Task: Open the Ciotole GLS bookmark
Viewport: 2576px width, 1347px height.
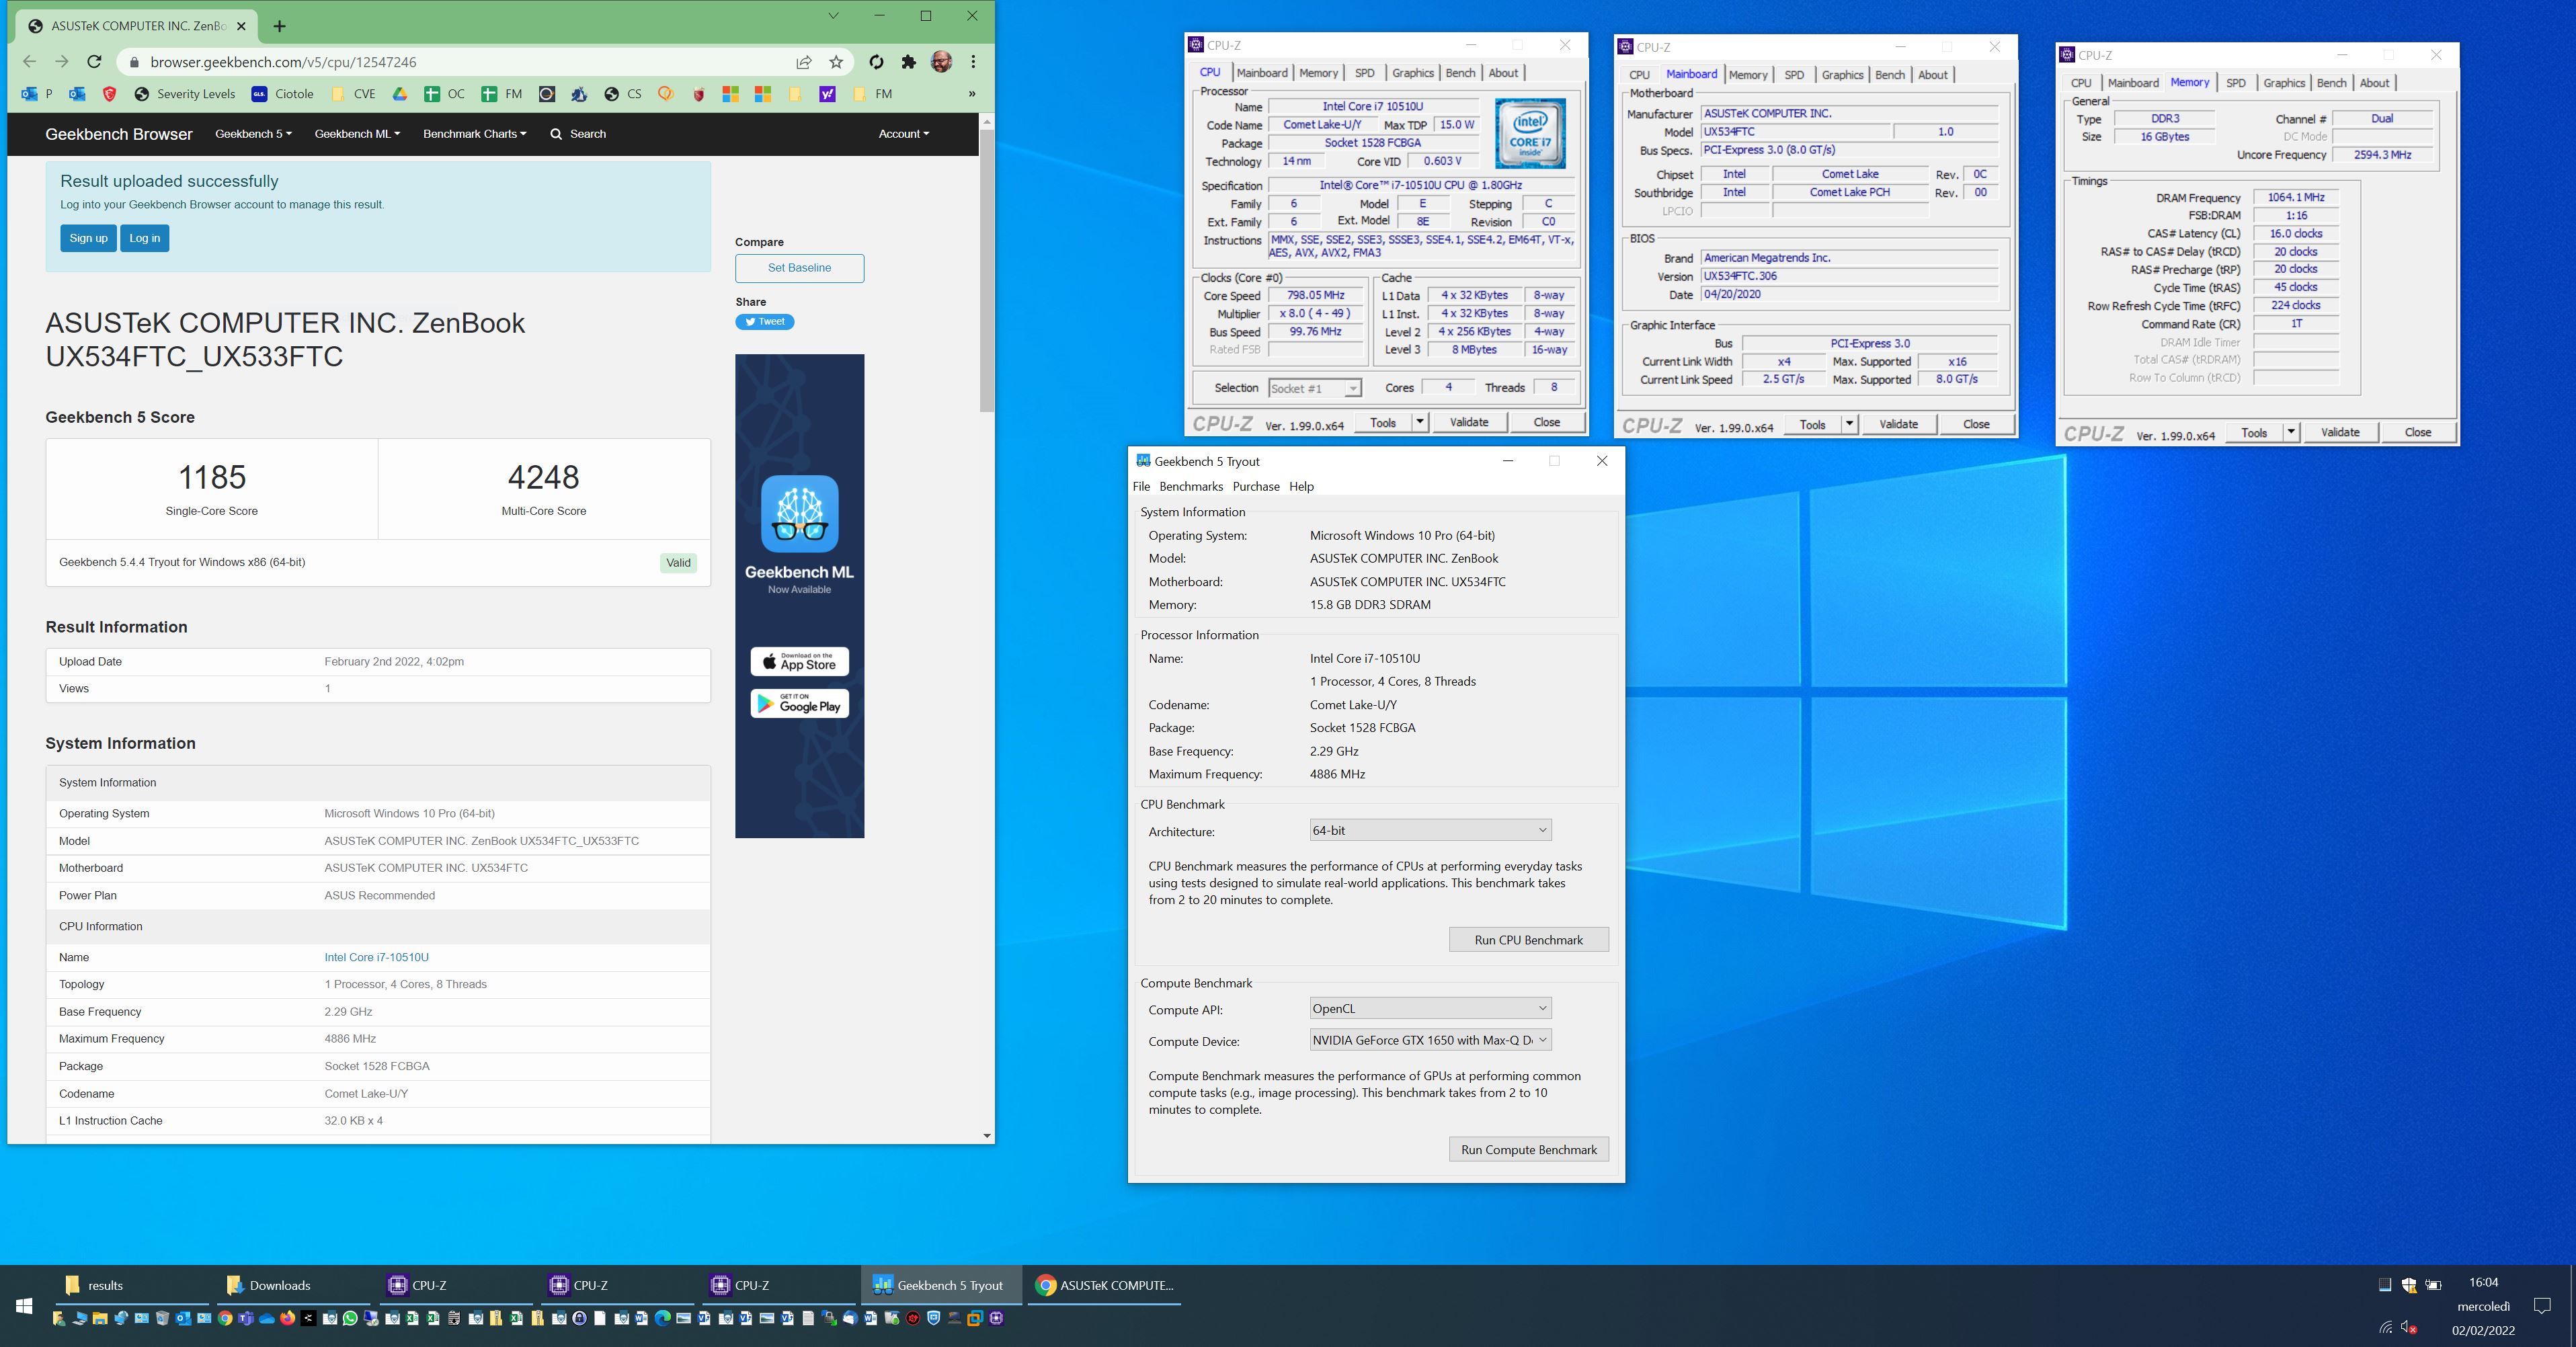Action: click(x=283, y=94)
